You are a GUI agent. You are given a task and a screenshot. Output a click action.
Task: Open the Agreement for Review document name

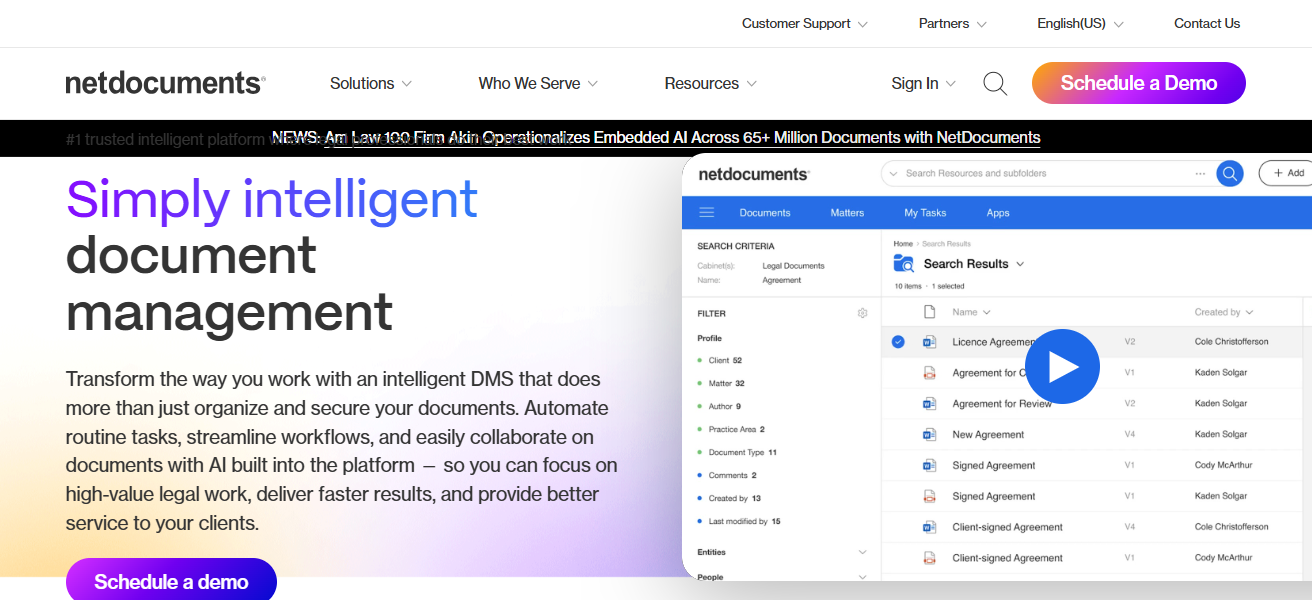tap(1002, 404)
